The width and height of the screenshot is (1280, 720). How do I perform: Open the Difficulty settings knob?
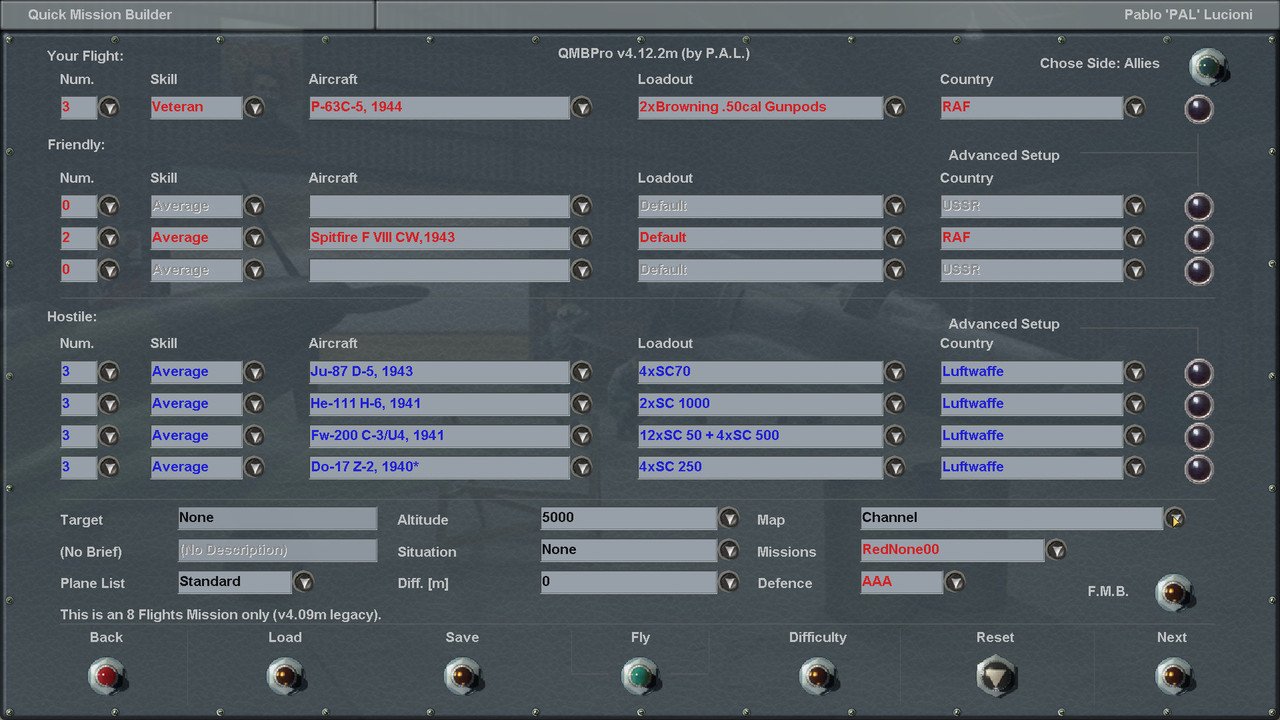[817, 676]
